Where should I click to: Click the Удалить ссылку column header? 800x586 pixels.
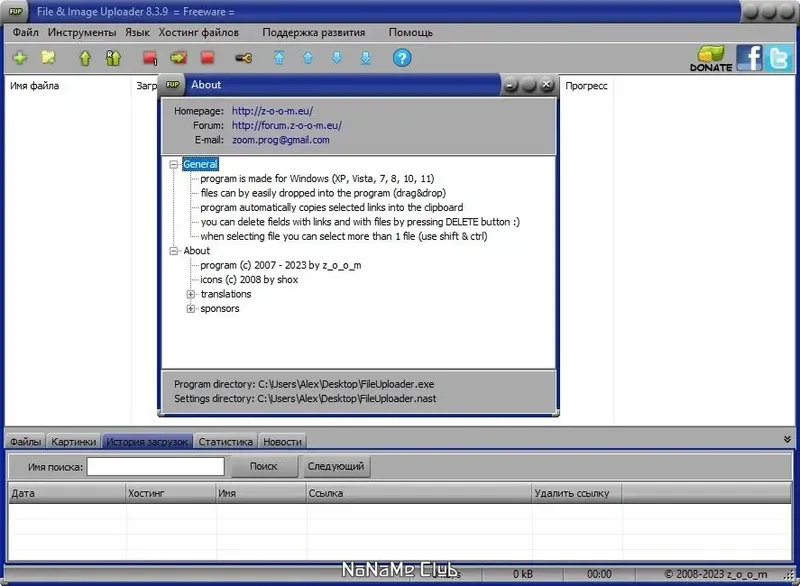[577, 493]
